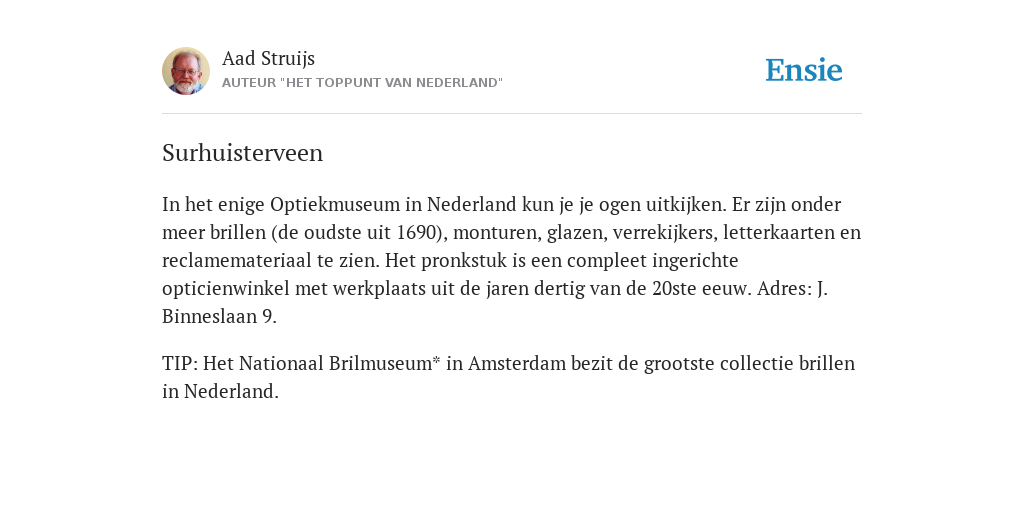Select author name Aad Struijs
The width and height of the screenshot is (1024, 512).
click(x=268, y=59)
